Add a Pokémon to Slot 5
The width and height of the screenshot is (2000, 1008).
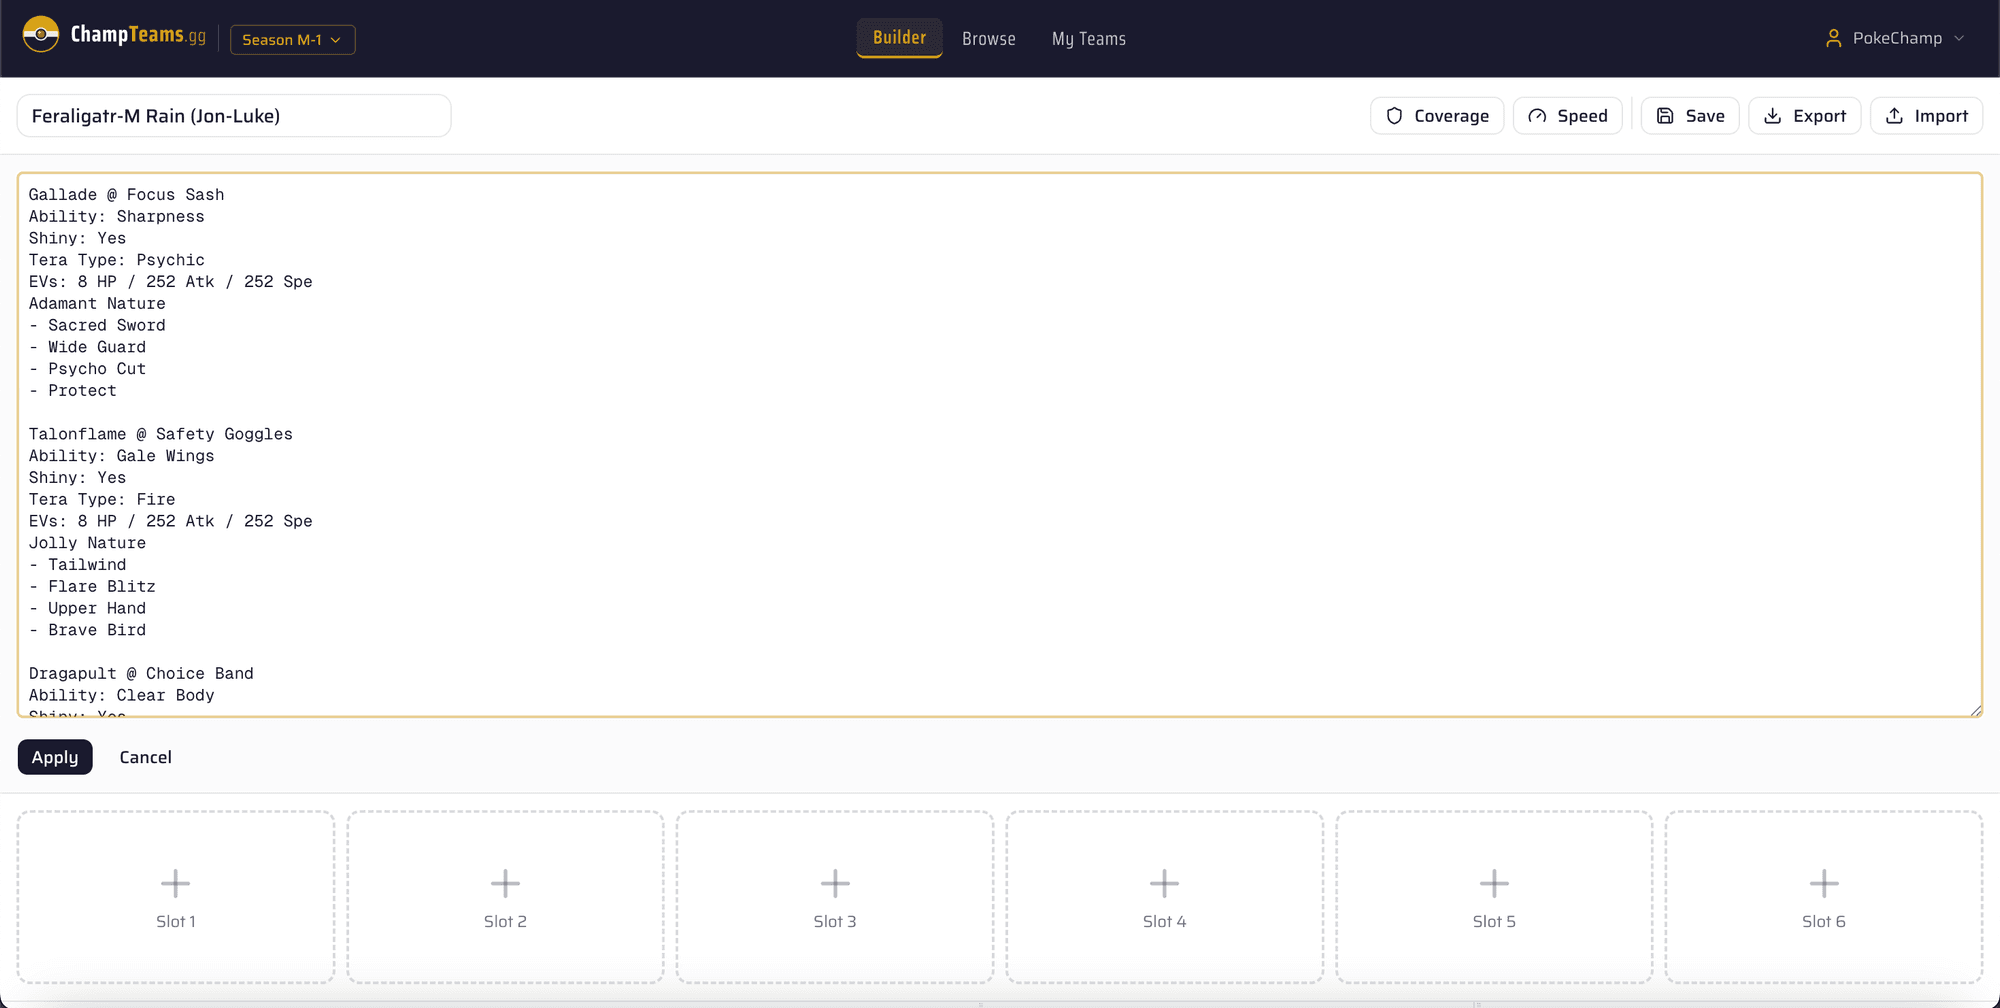pyautogui.click(x=1494, y=897)
